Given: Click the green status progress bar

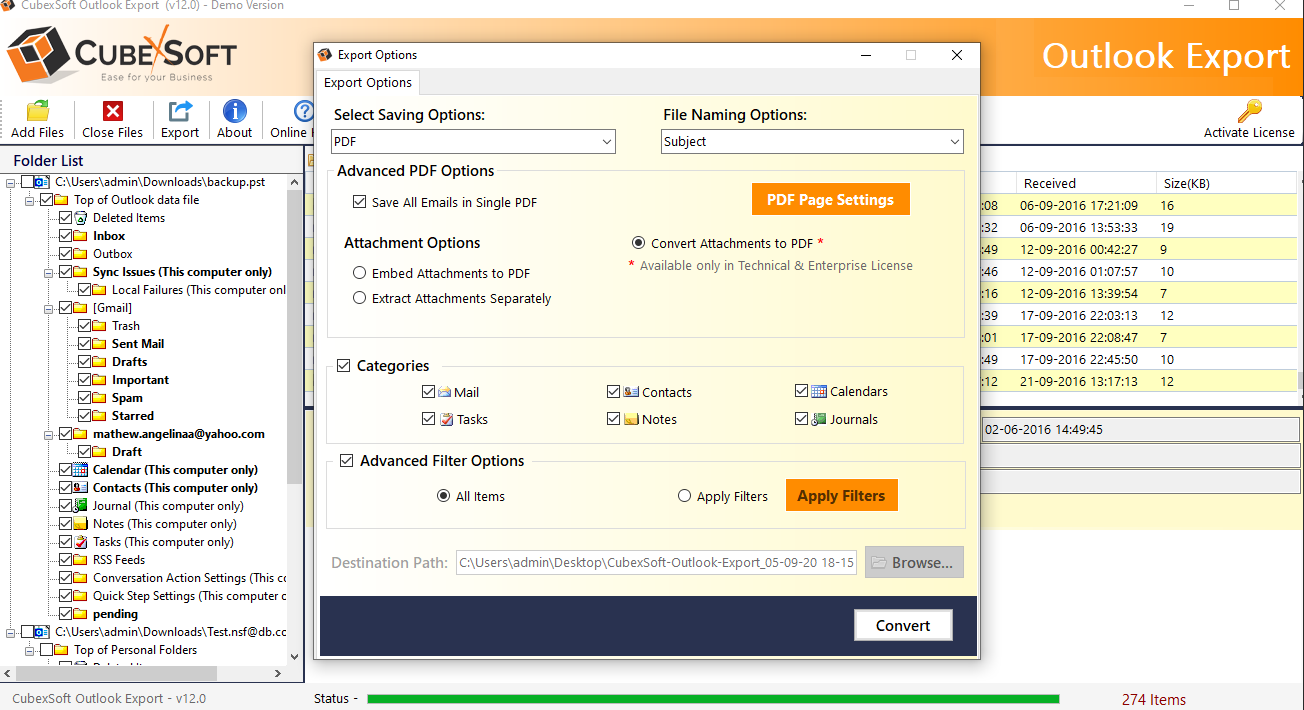Looking at the screenshot, I should point(712,699).
